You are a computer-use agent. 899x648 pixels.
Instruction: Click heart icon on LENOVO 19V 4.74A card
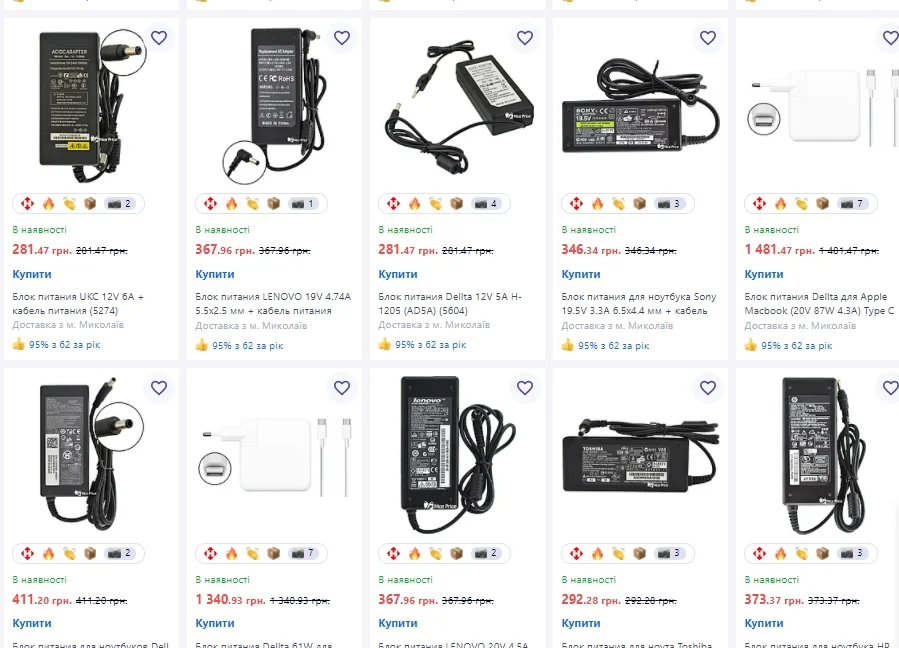pos(342,38)
